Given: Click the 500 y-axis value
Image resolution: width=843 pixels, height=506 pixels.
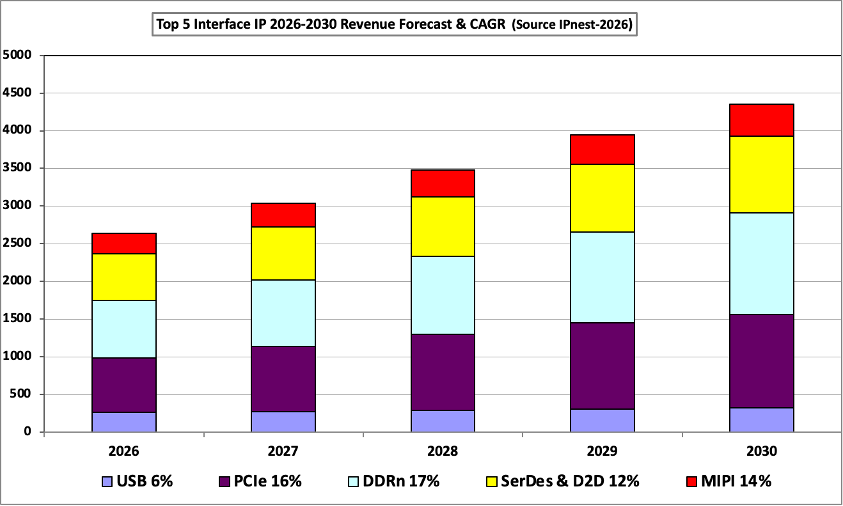Looking at the screenshot, I should click(x=20, y=394).
